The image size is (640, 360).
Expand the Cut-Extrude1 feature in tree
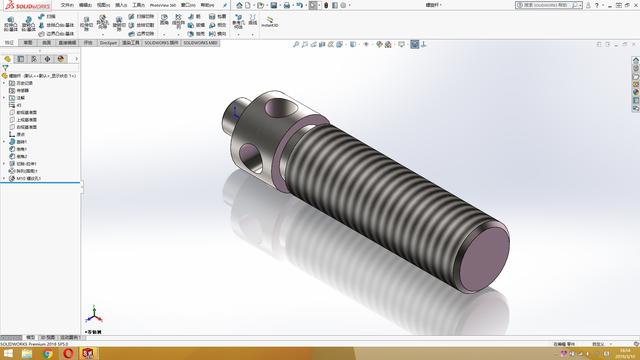[4, 164]
